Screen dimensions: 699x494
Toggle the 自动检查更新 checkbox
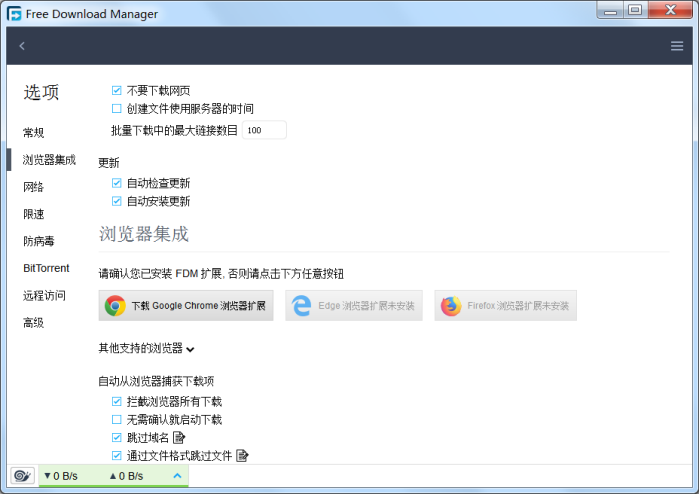[x=117, y=183]
